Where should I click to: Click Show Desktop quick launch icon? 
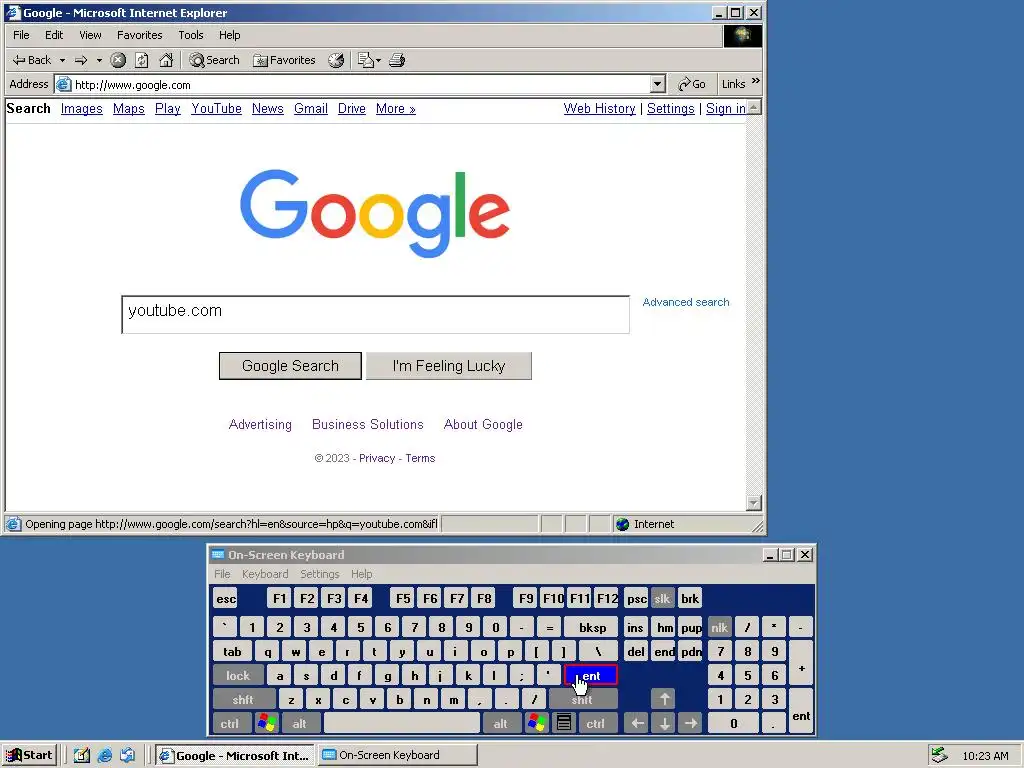pyautogui.click(x=82, y=756)
